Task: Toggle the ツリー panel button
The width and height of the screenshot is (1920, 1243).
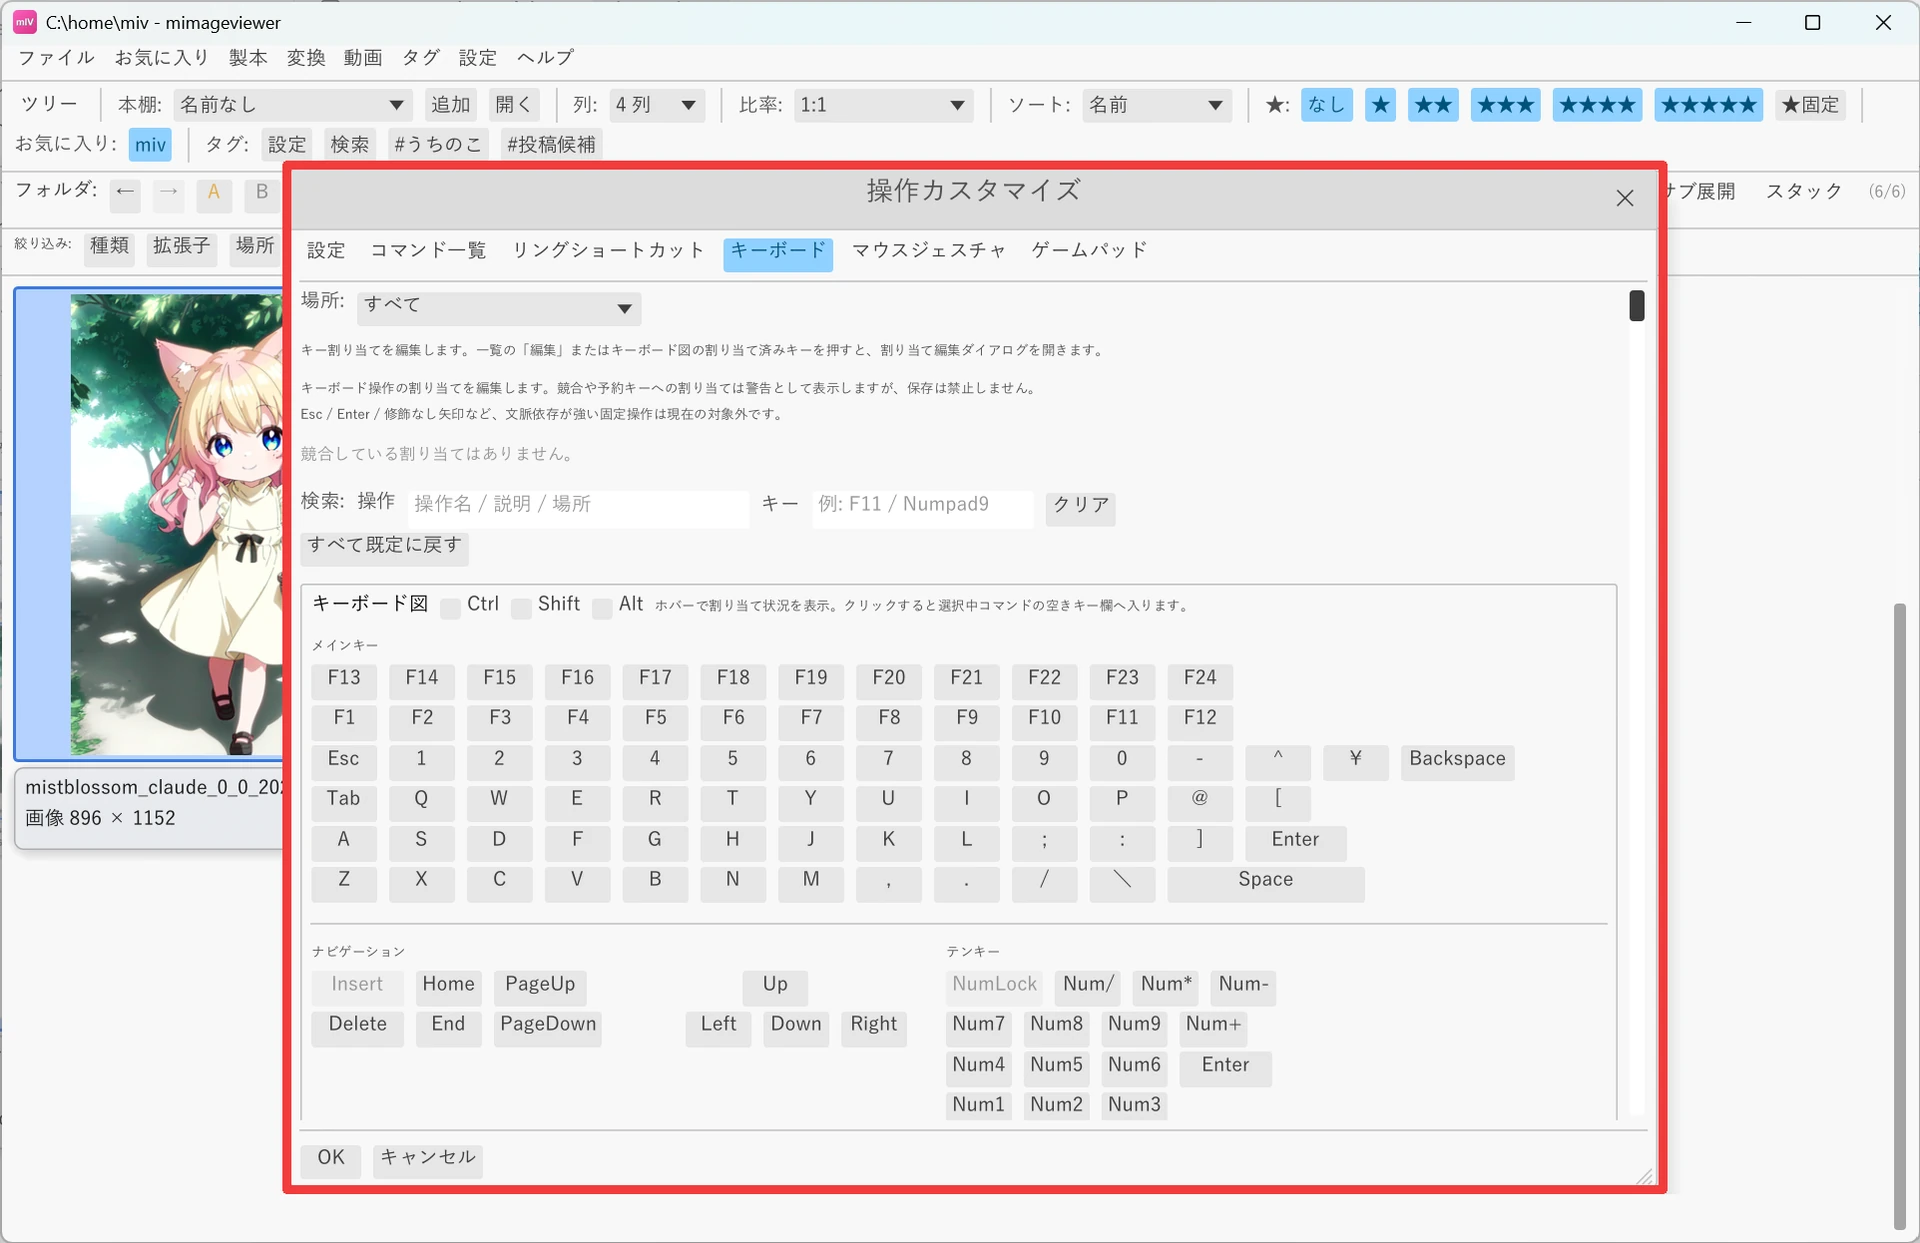Action: [49, 105]
